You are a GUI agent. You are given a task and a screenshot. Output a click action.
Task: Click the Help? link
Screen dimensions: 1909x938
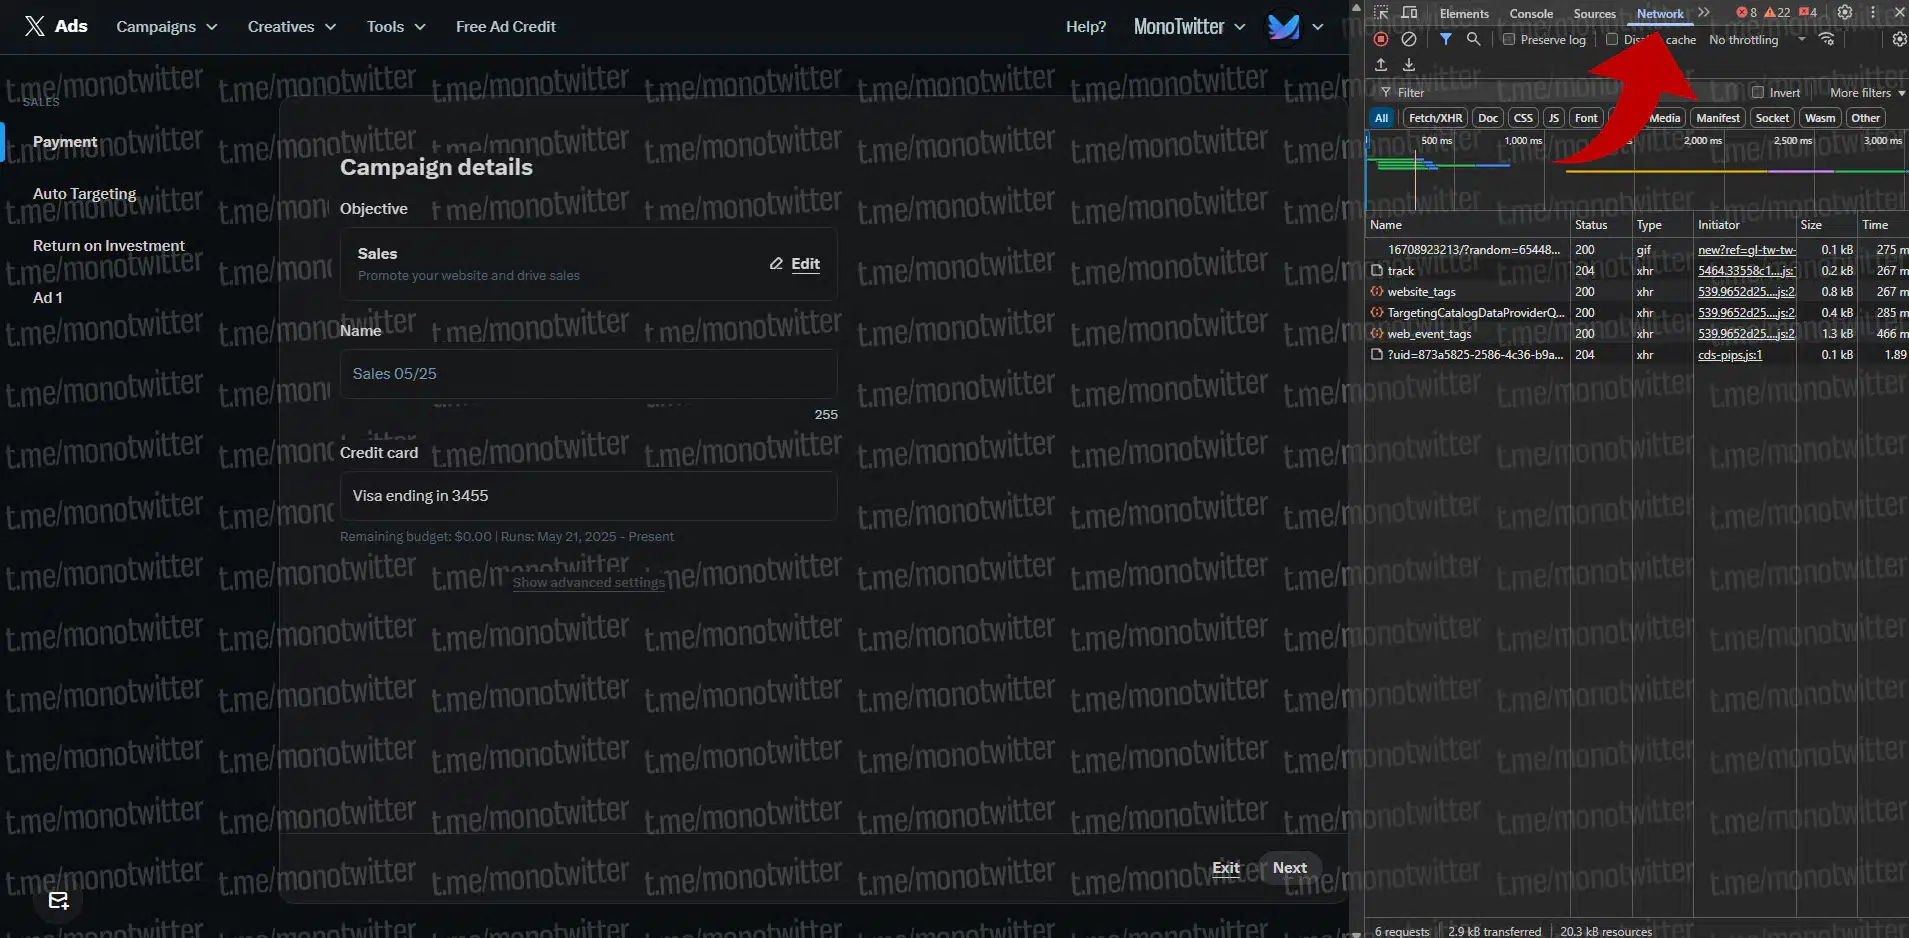(1086, 27)
